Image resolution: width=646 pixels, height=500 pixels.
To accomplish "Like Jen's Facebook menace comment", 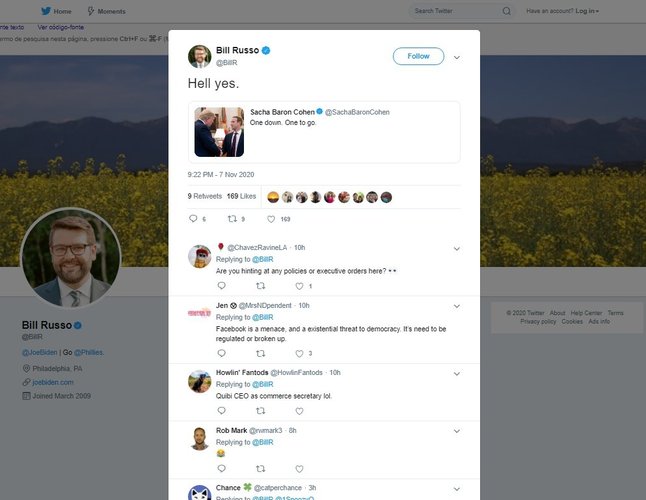I will (x=299, y=353).
